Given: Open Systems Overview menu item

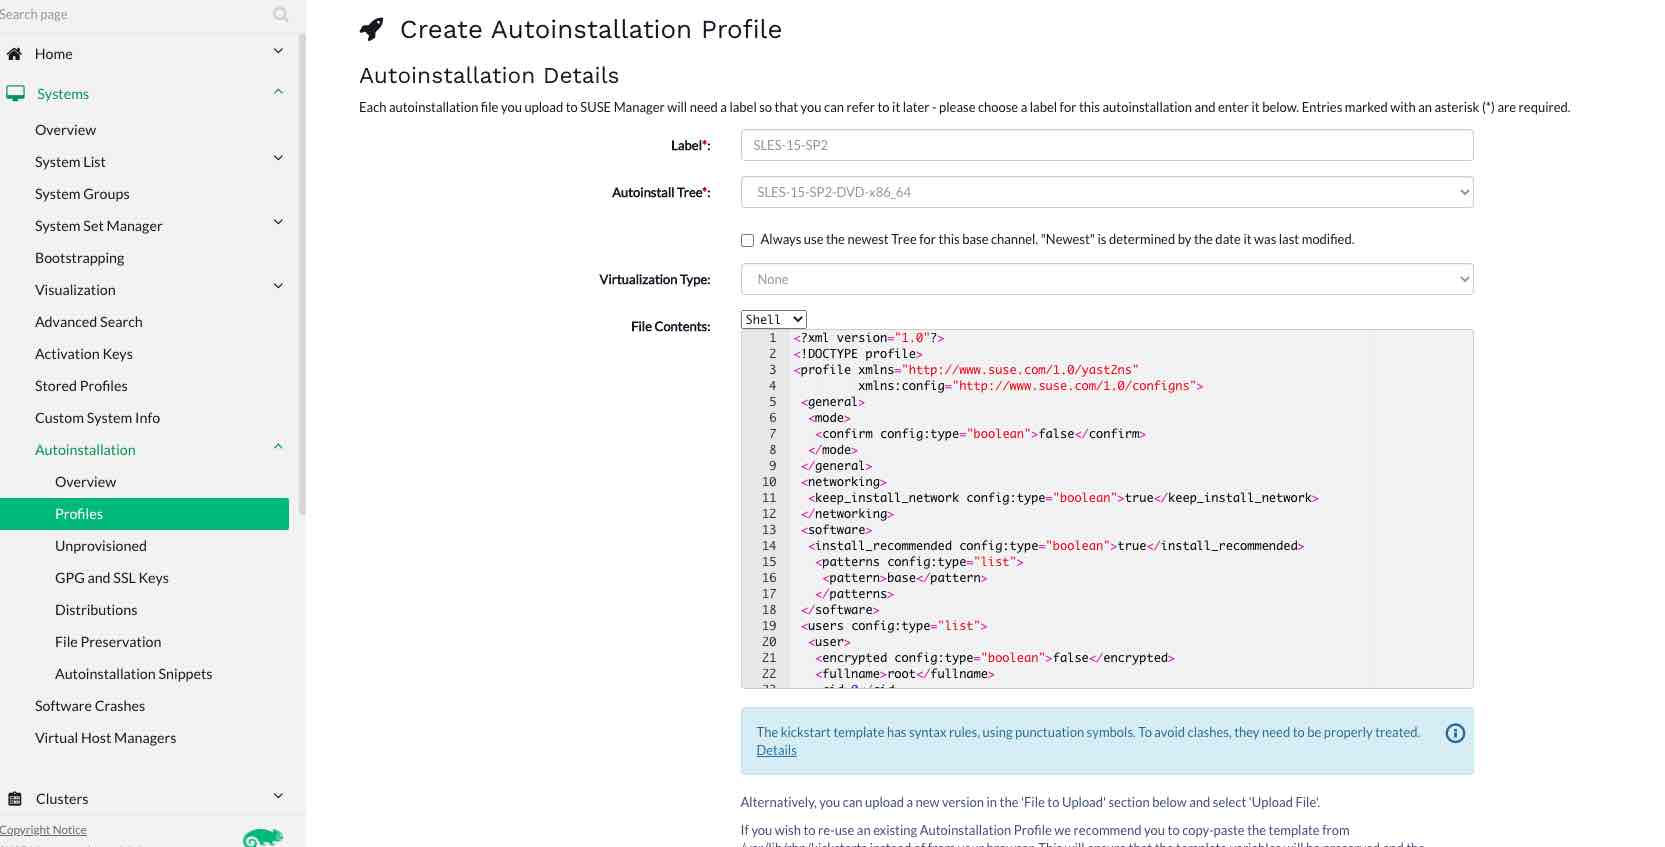Looking at the screenshot, I should point(65,130).
